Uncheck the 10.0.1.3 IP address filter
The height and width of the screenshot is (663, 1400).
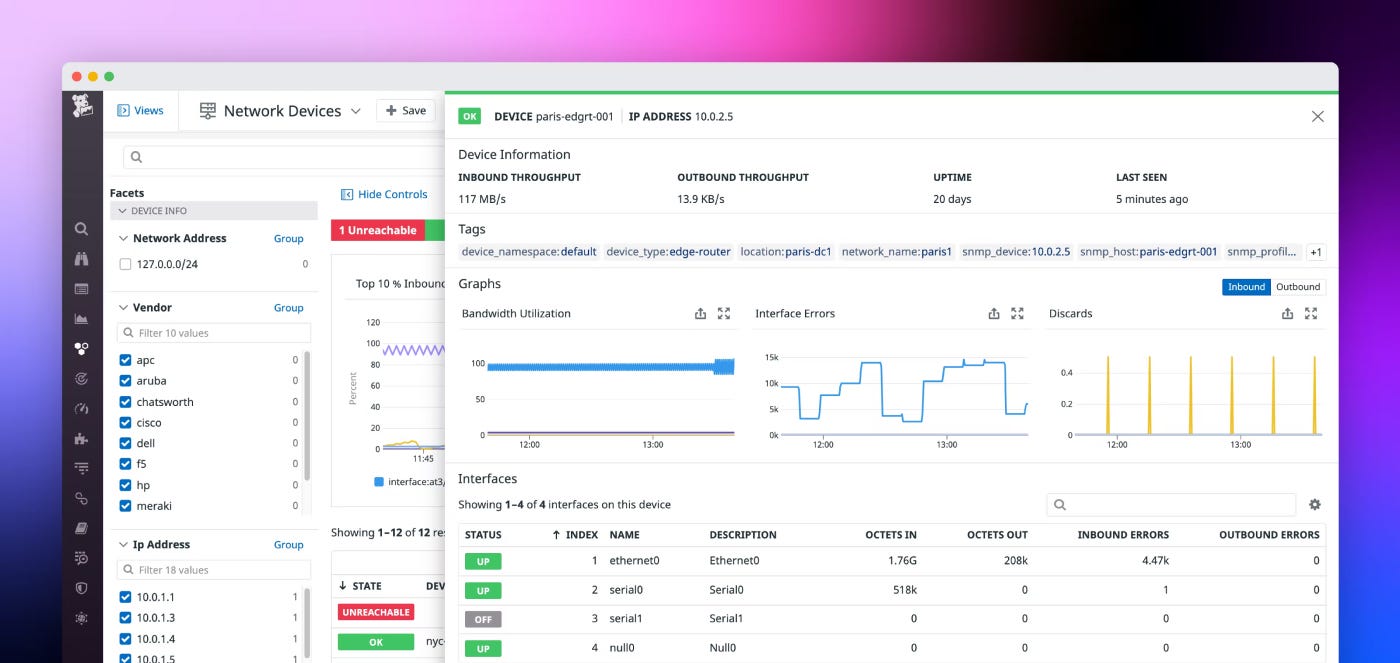pyautogui.click(x=124, y=617)
